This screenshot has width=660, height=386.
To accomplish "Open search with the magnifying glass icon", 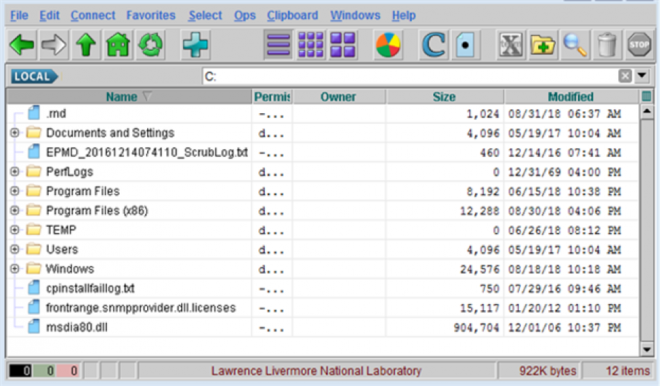I will [575, 44].
